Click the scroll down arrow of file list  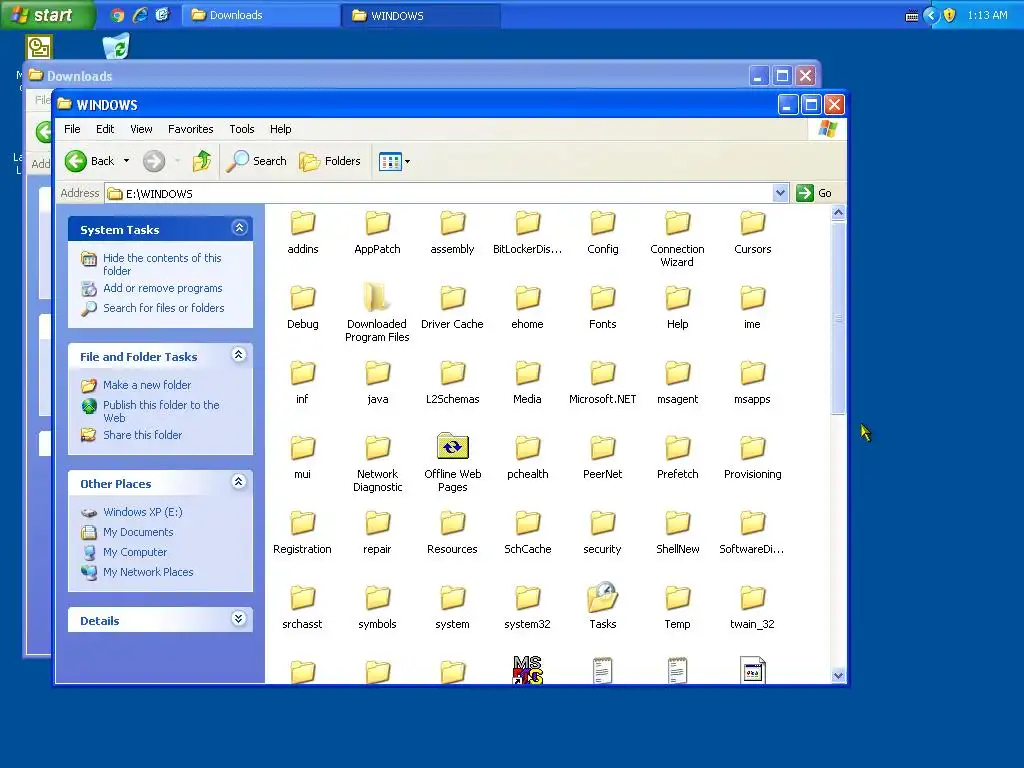(x=838, y=676)
